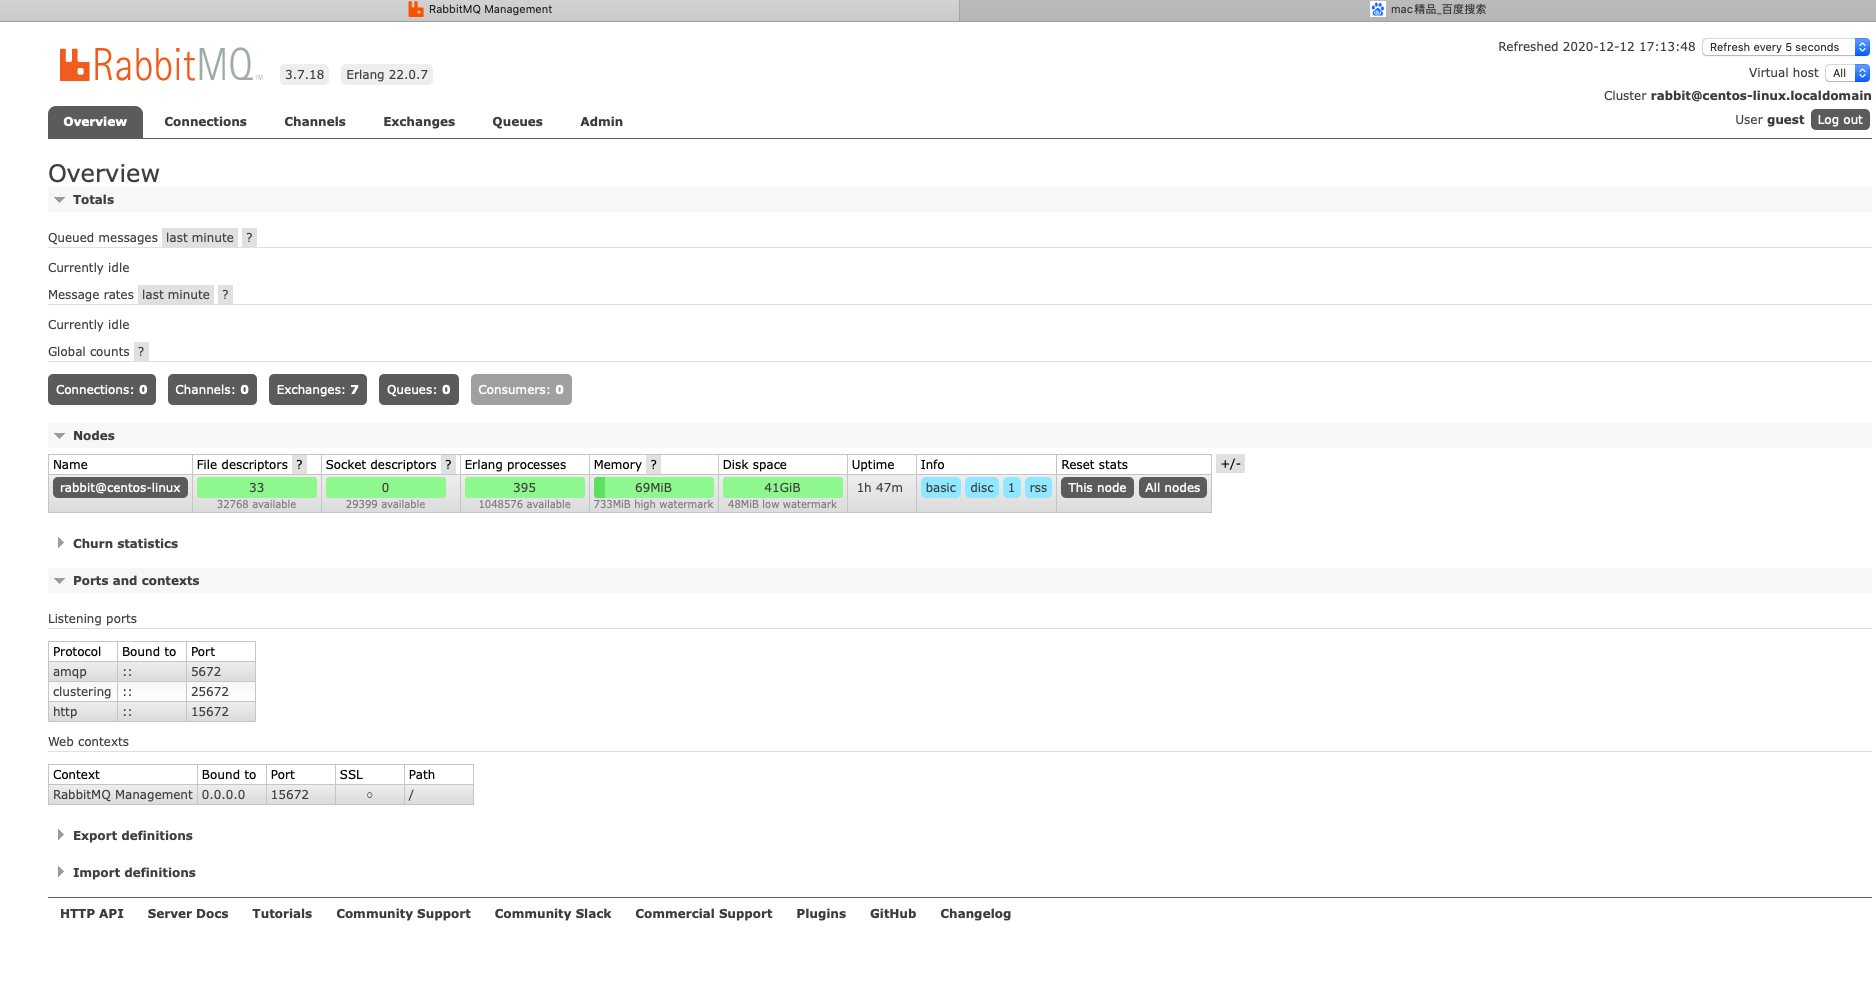This screenshot has height=995, width=1876.
Task: Click Consumers: 0 count button
Action: (521, 390)
